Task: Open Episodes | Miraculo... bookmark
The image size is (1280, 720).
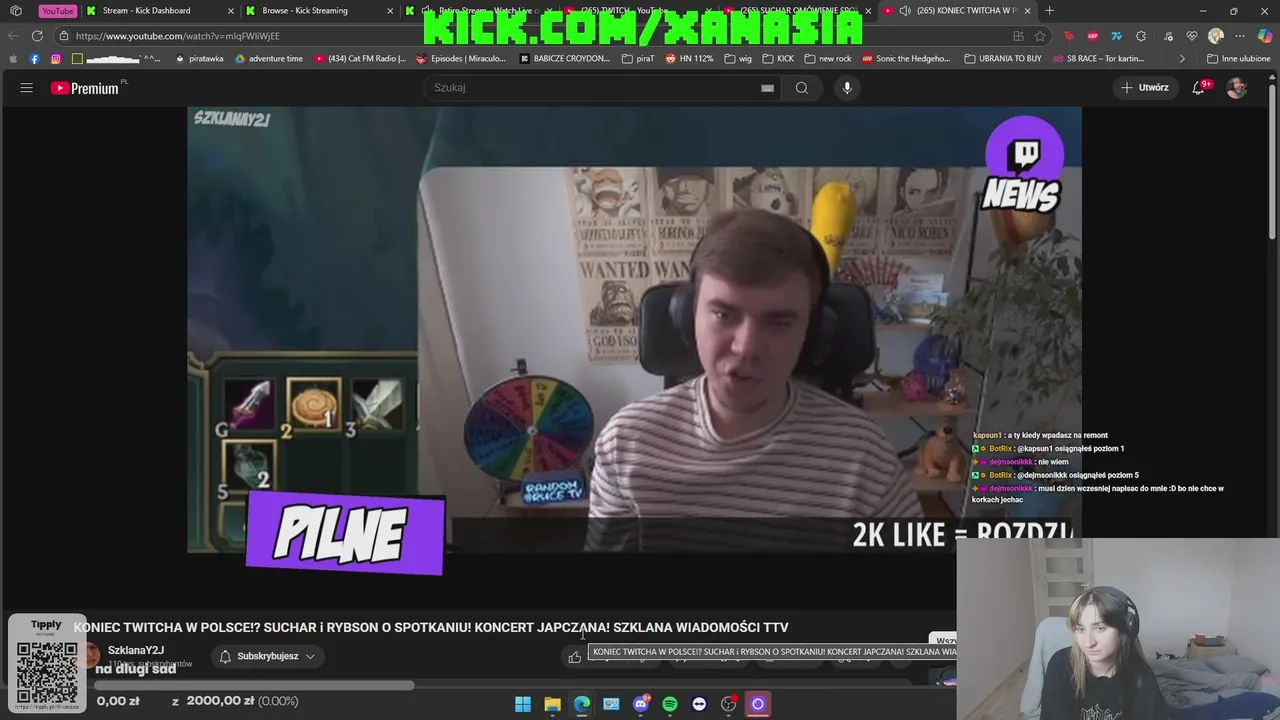Action: coord(461,59)
